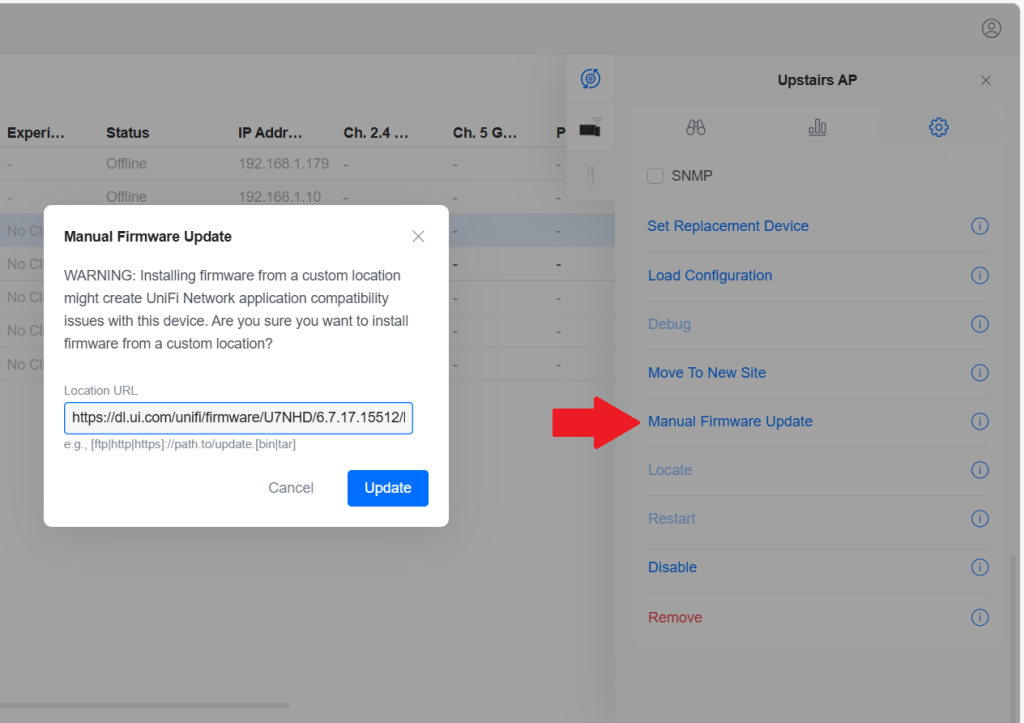
Task: Switch to the binoculars overview tab
Action: (695, 127)
